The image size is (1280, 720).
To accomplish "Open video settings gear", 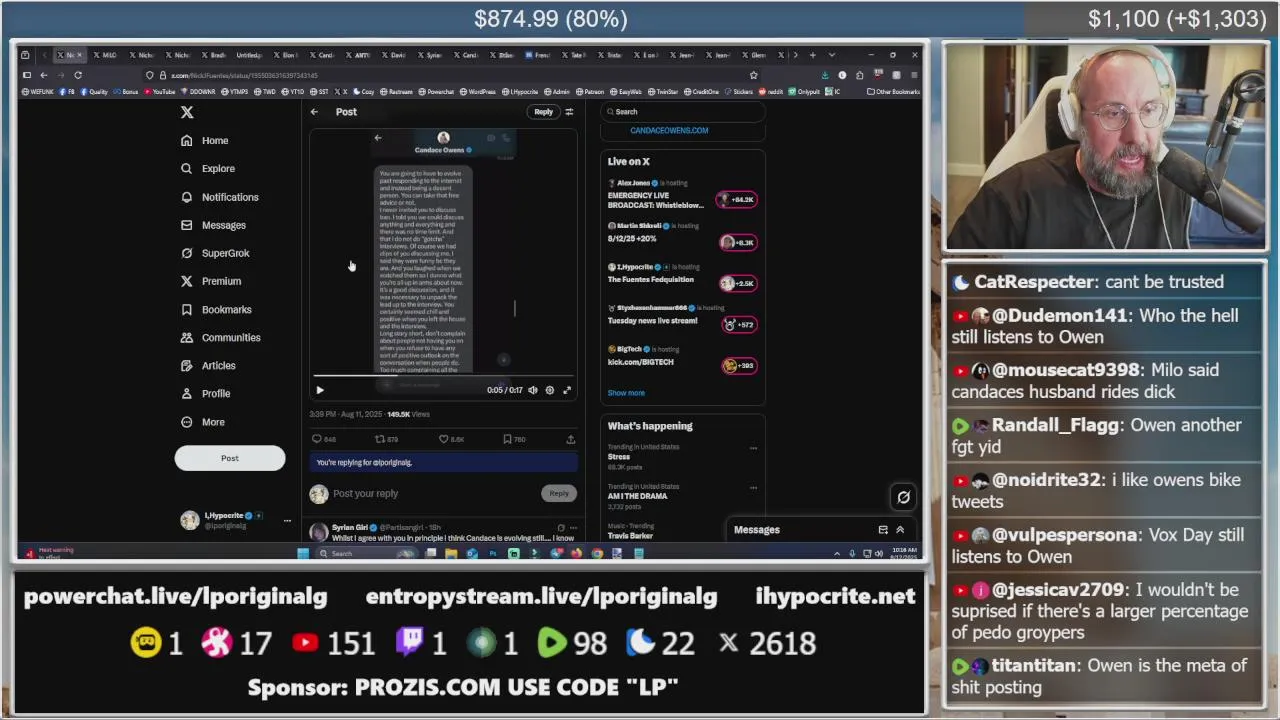I will click(549, 390).
